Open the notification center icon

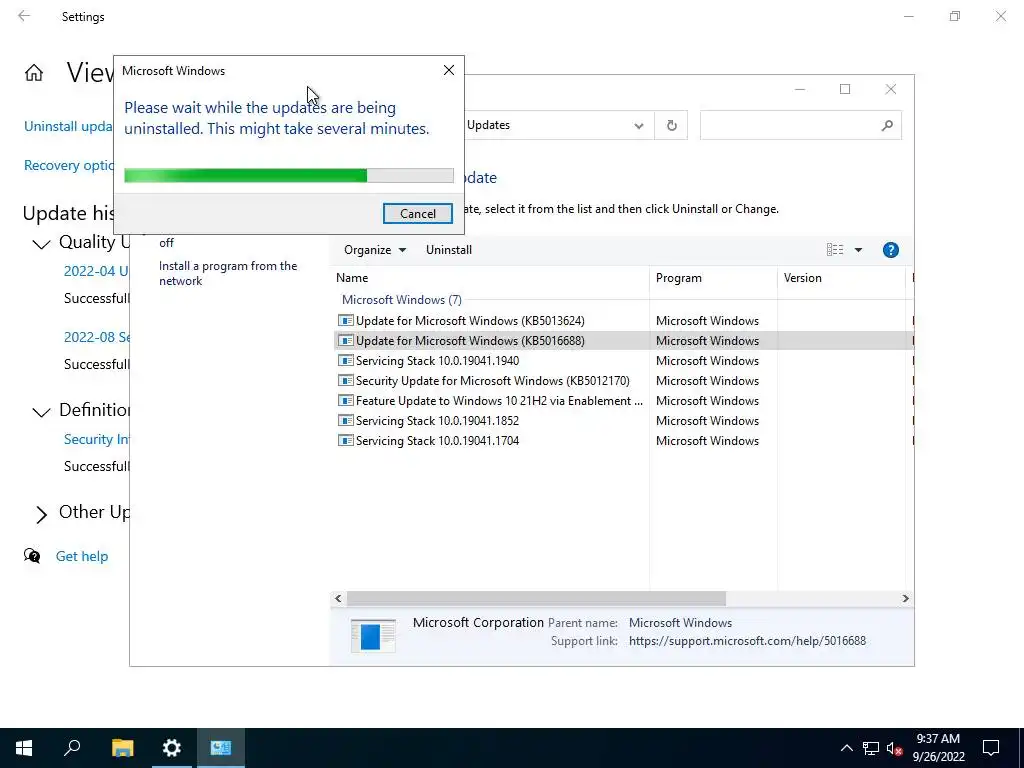pos(991,748)
